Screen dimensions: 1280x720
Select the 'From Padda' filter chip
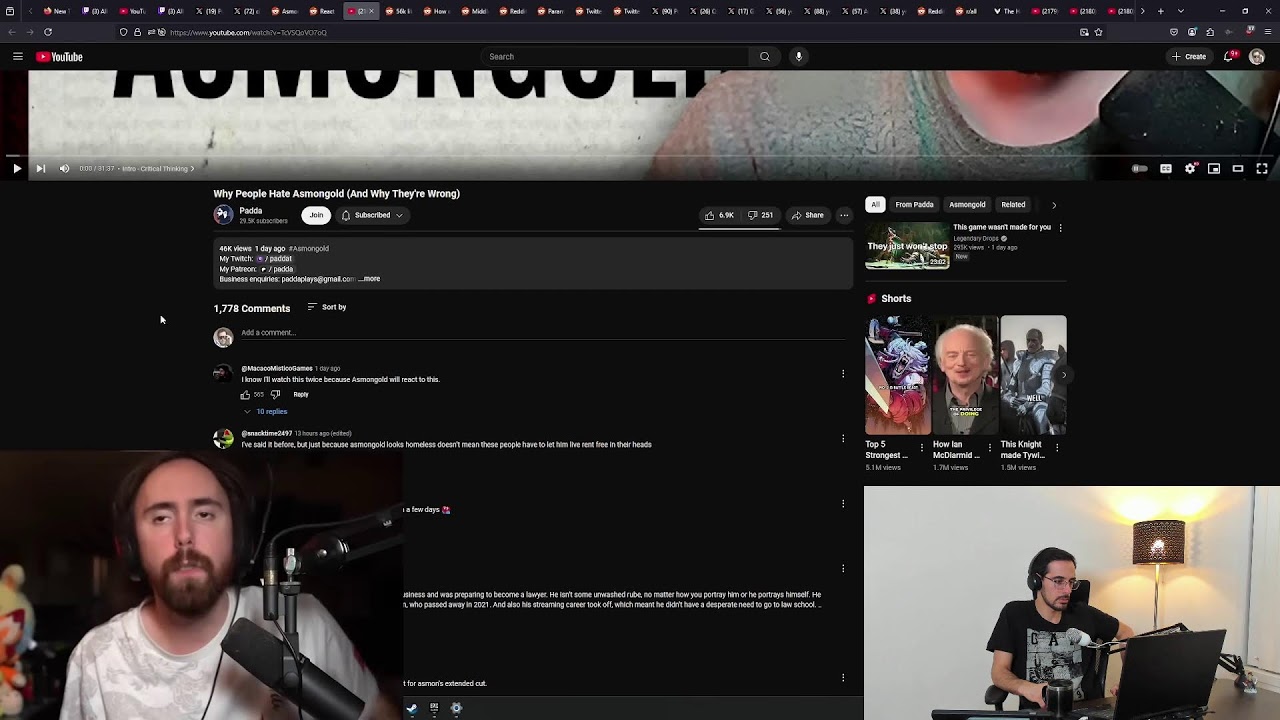914,205
